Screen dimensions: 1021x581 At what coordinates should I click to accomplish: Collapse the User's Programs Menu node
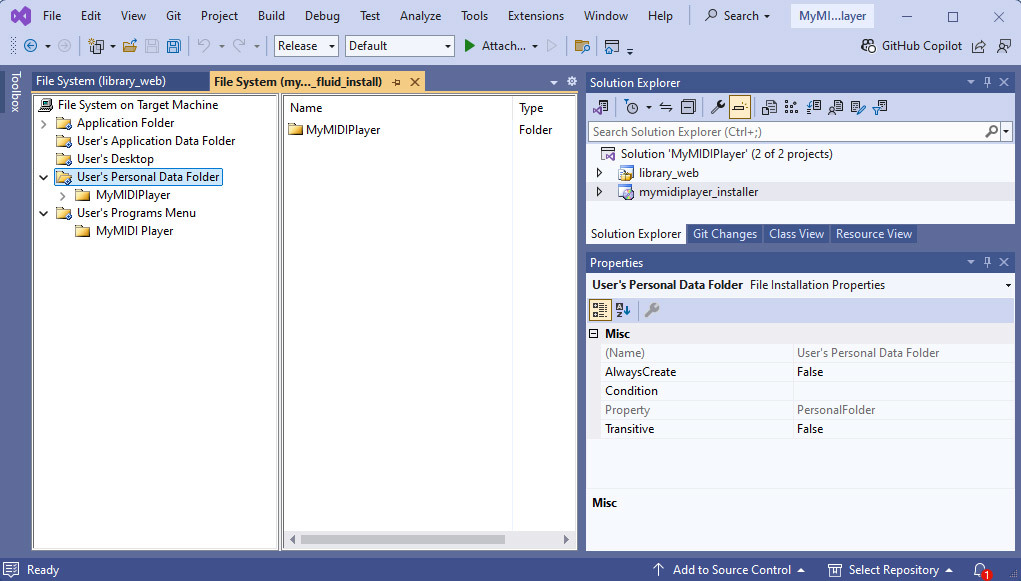44,213
